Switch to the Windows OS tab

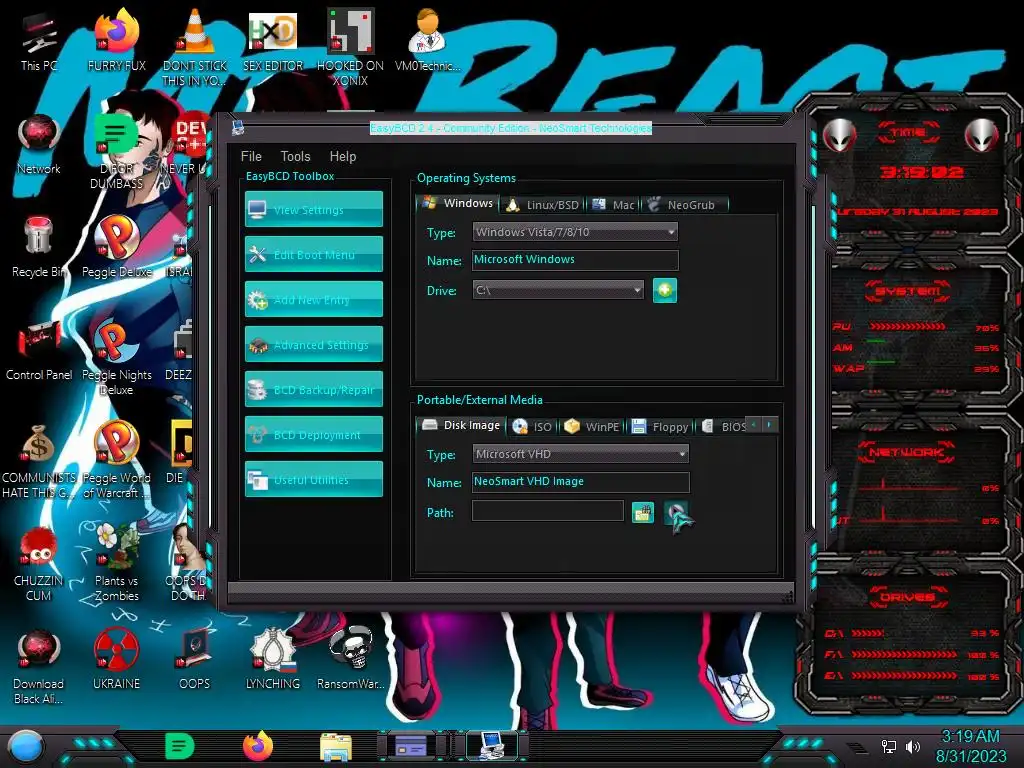[x=458, y=203]
